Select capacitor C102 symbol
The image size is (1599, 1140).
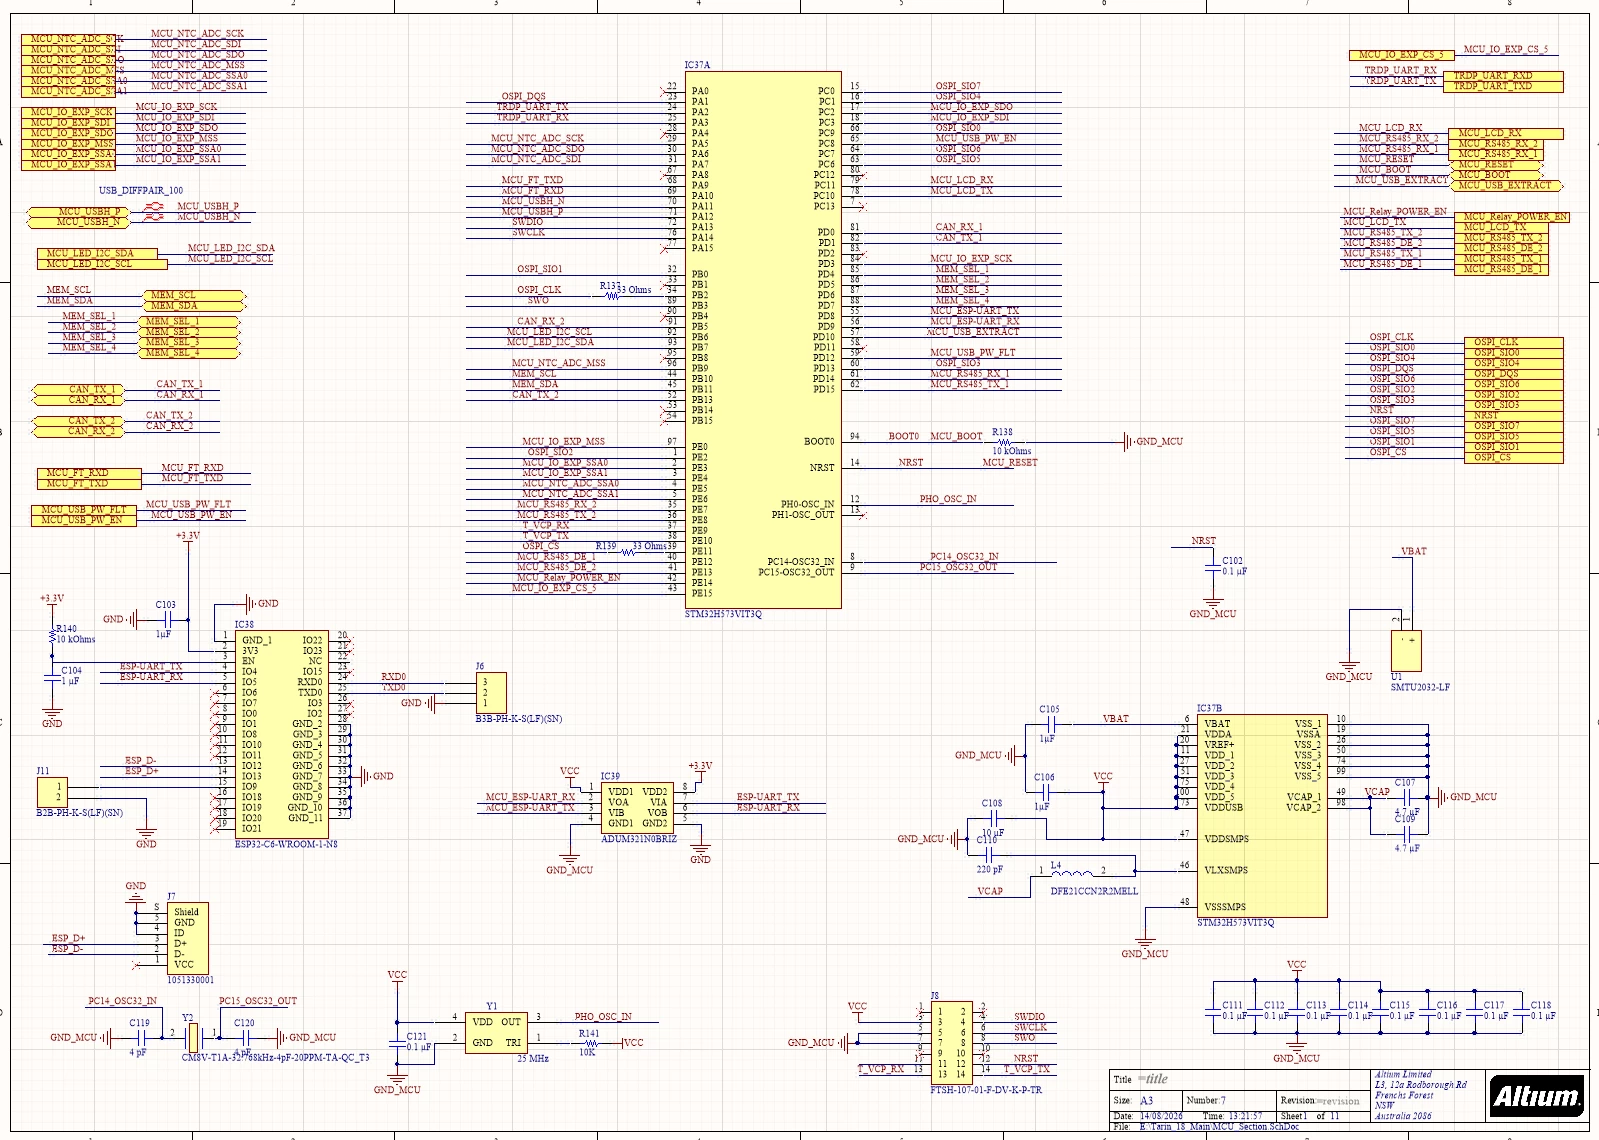1213,566
